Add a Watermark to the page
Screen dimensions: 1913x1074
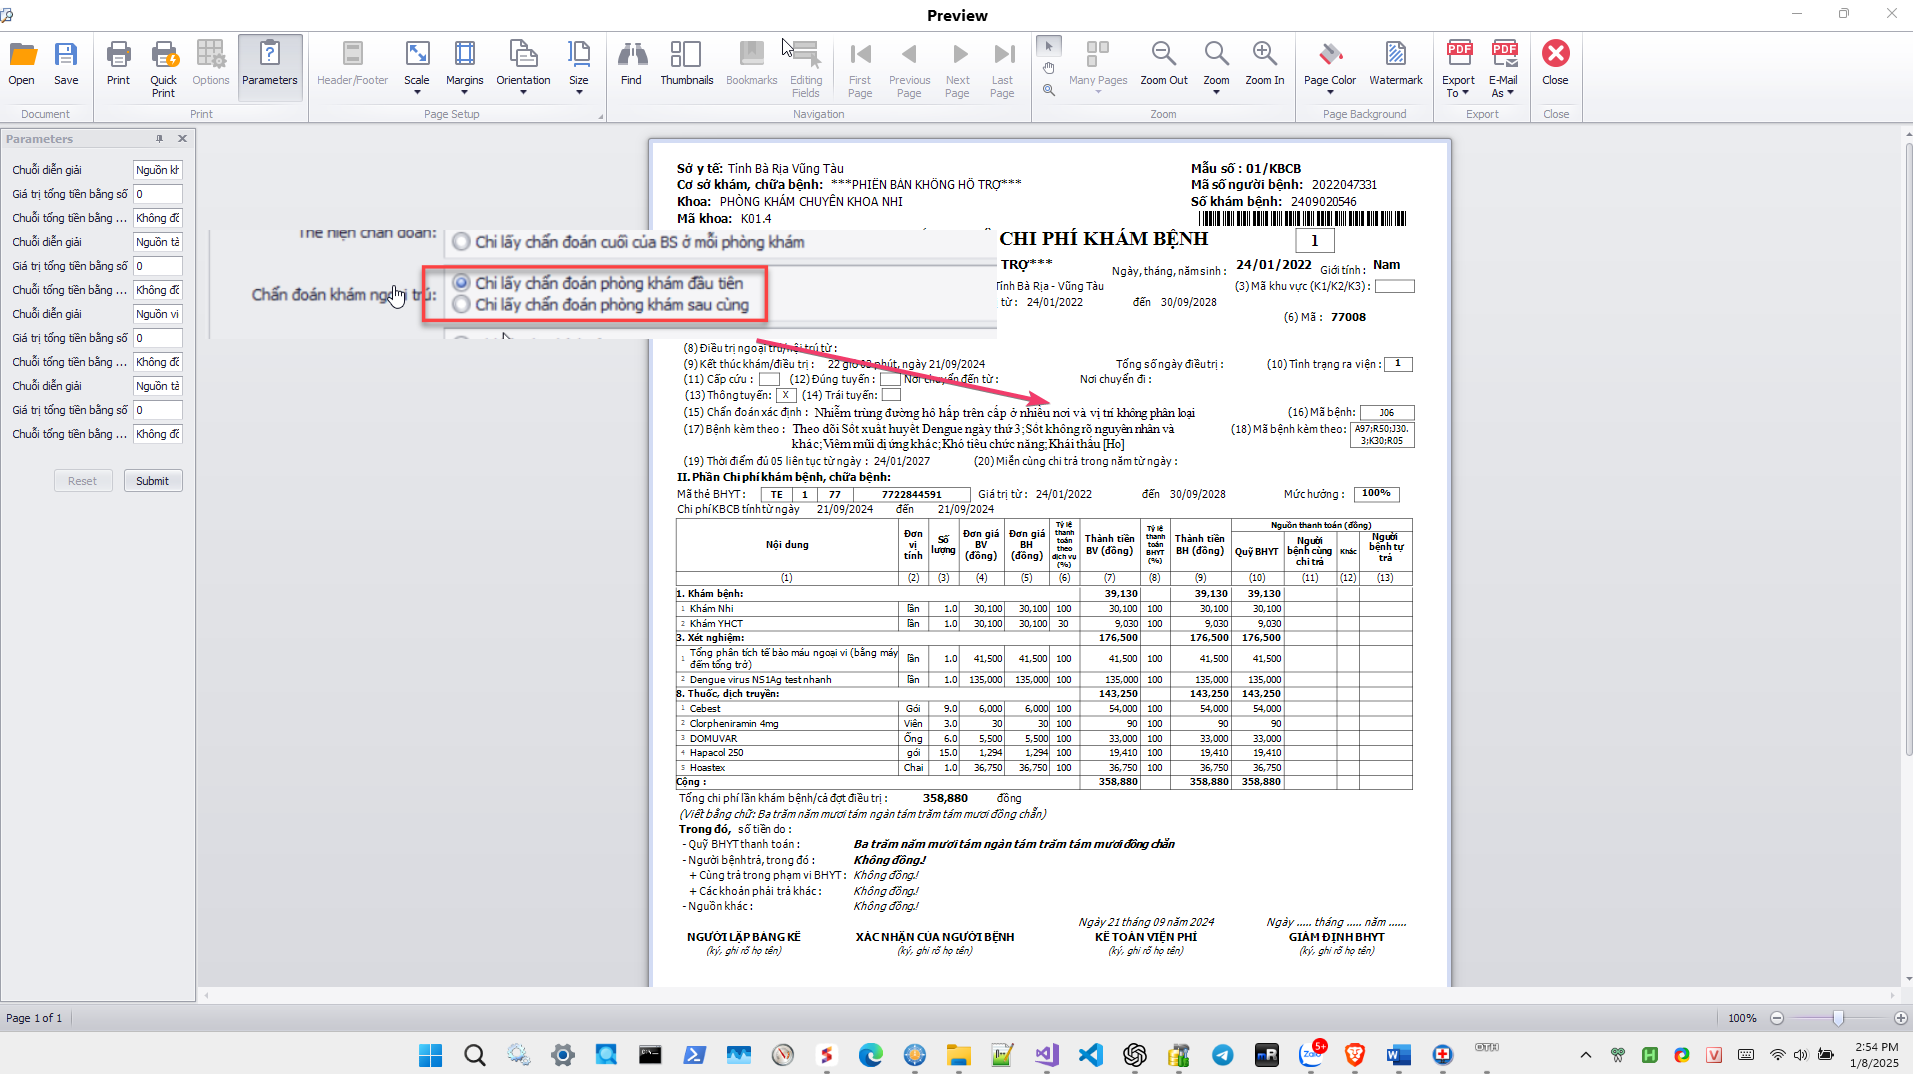tap(1395, 64)
